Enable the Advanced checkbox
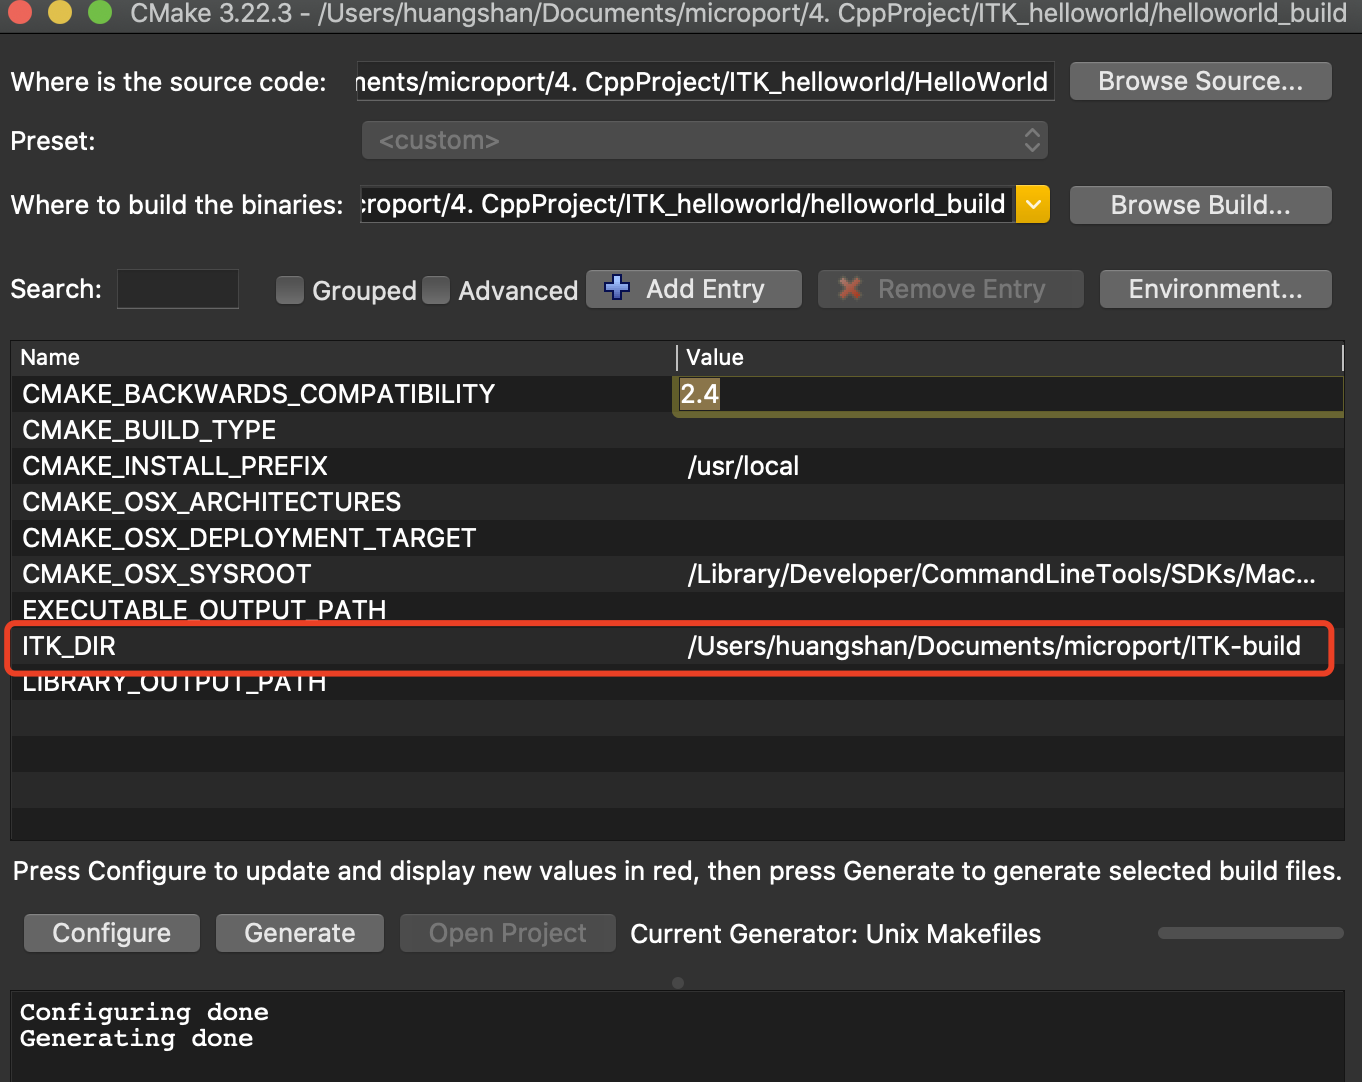 [436, 290]
